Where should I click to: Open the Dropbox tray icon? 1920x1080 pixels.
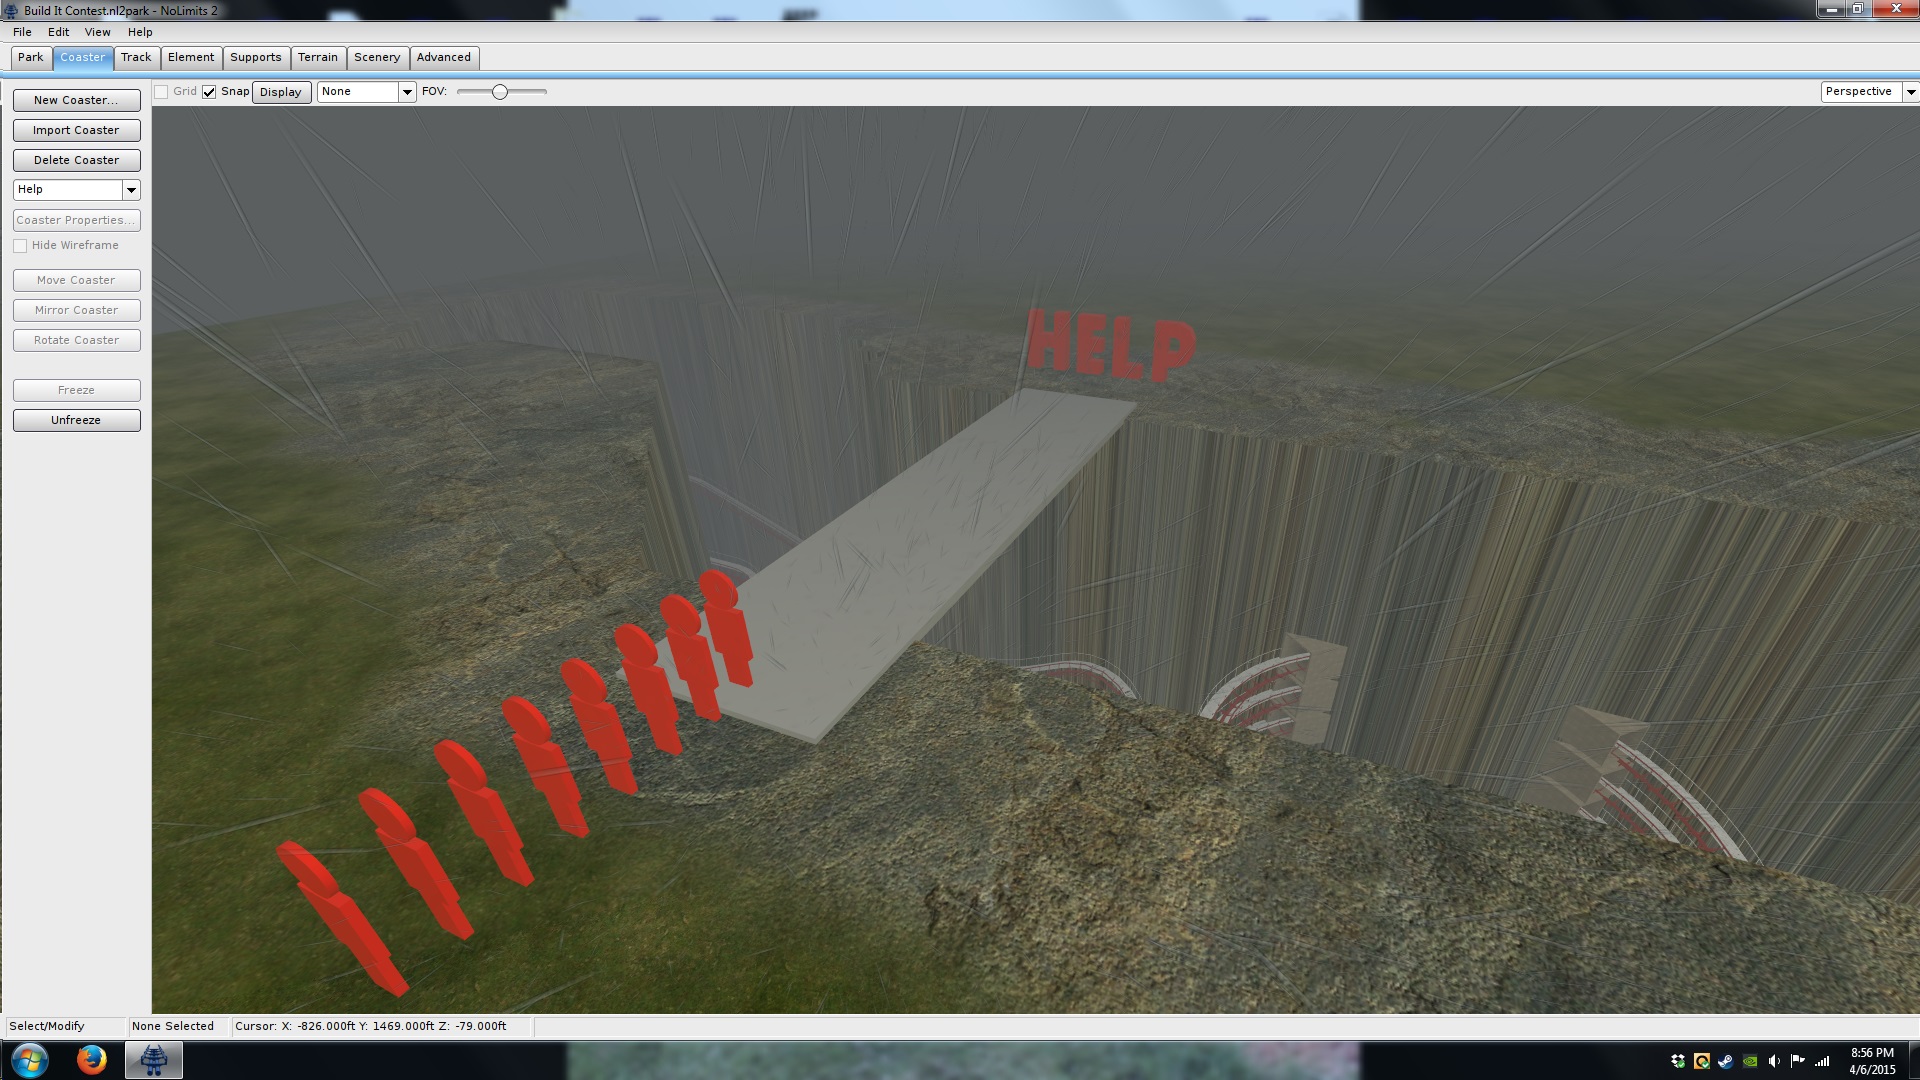click(x=1678, y=1061)
